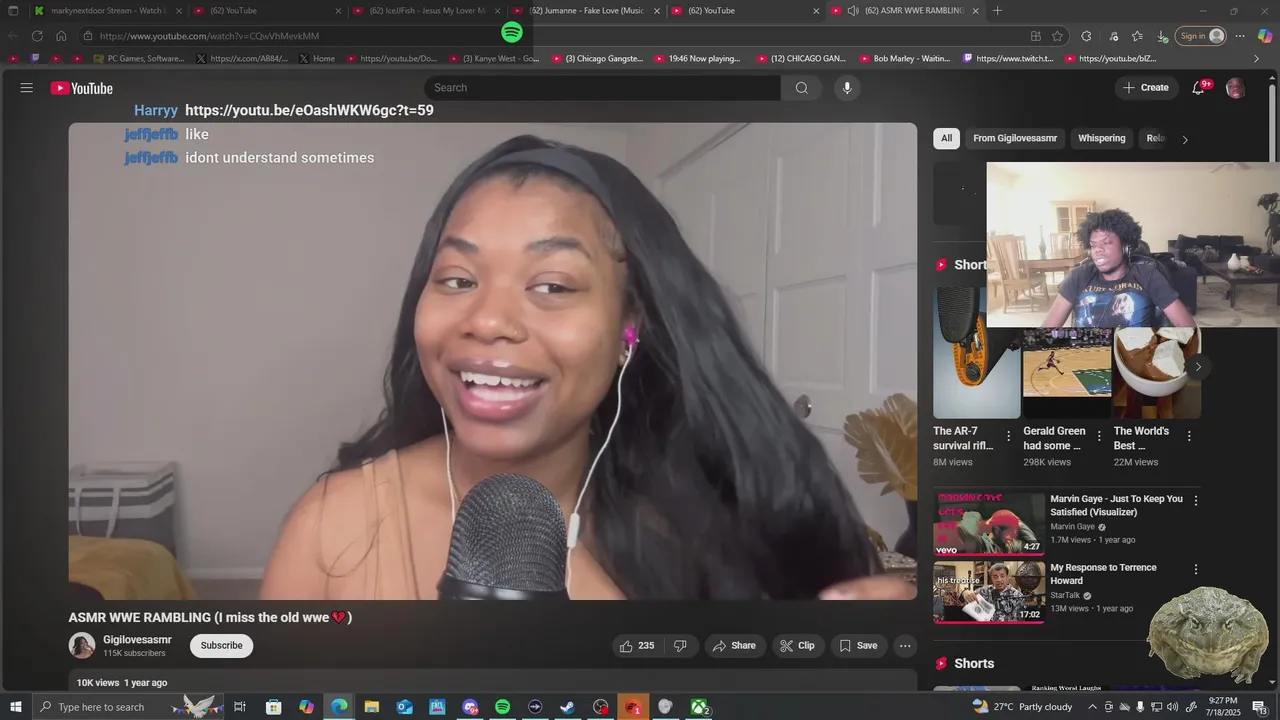Click the browser home icon
Viewport: 1280px width, 720px height.
[61, 36]
